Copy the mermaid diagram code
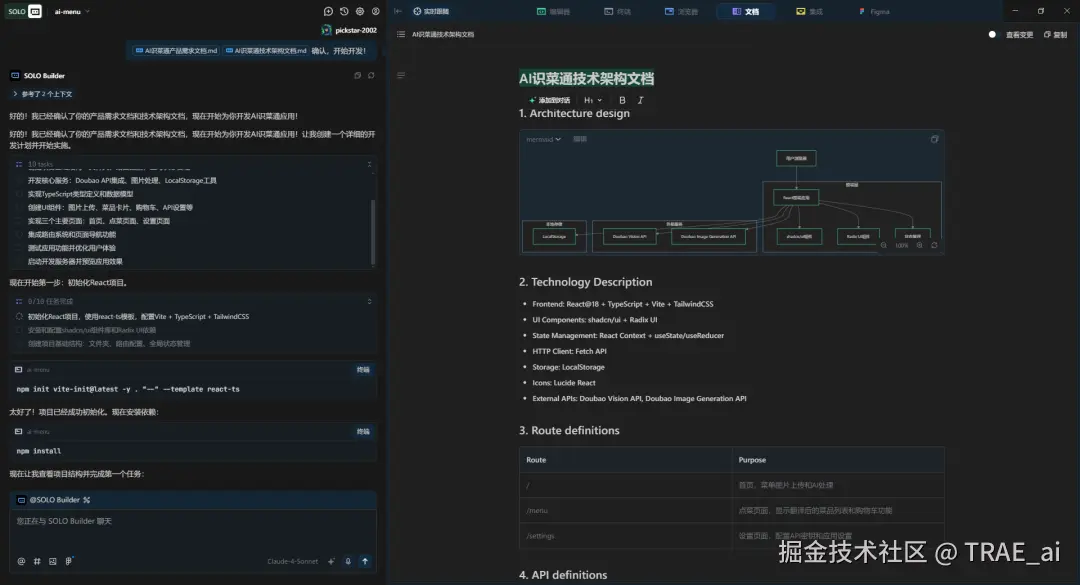Screen dimensions: 1080x585 (935, 139)
